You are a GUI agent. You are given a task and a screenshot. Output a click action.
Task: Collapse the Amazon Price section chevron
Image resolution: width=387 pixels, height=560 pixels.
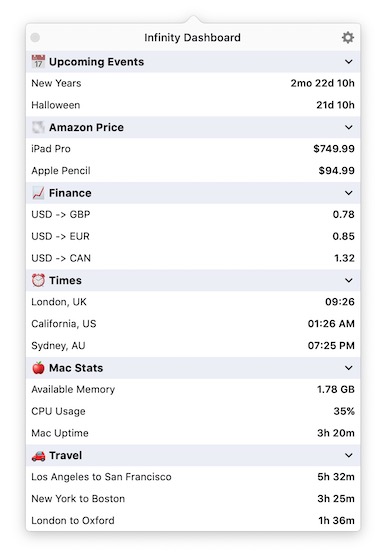[x=348, y=128]
